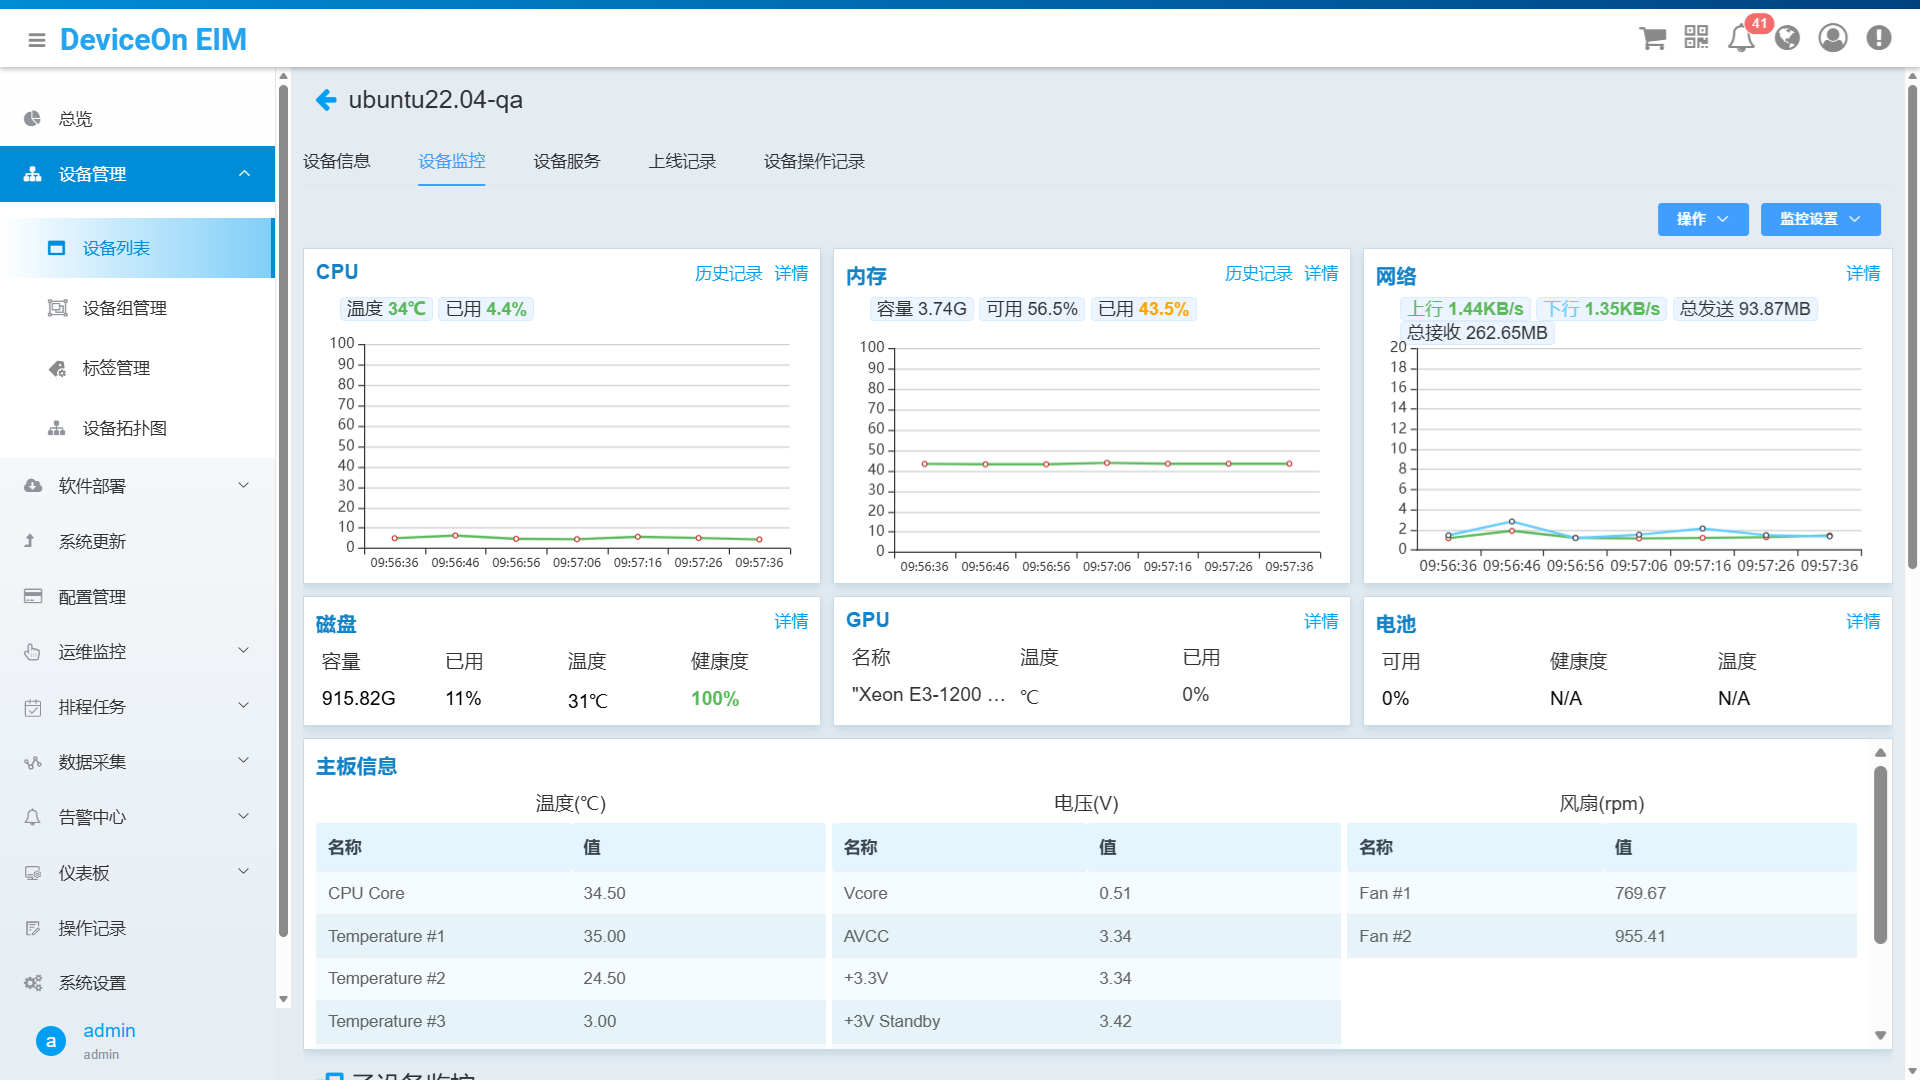Click the globe language icon
The image size is (1920, 1080).
click(1787, 38)
